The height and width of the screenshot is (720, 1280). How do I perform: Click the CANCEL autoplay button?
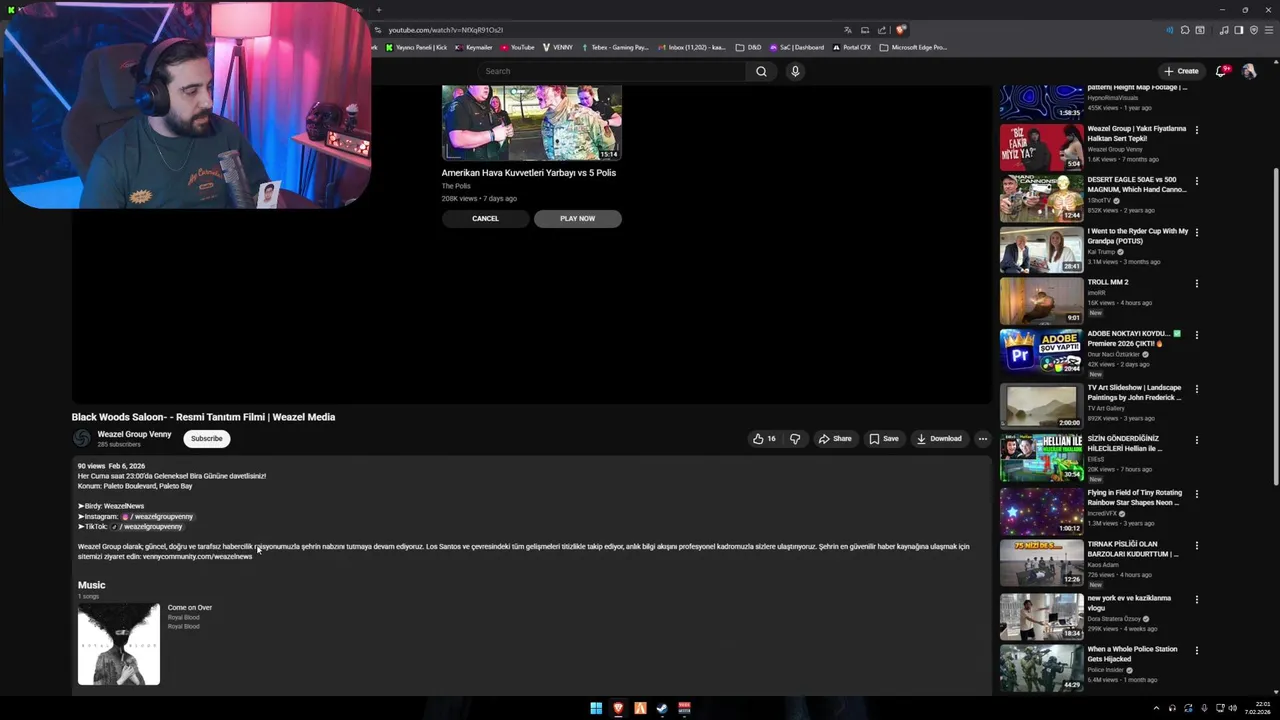(485, 218)
